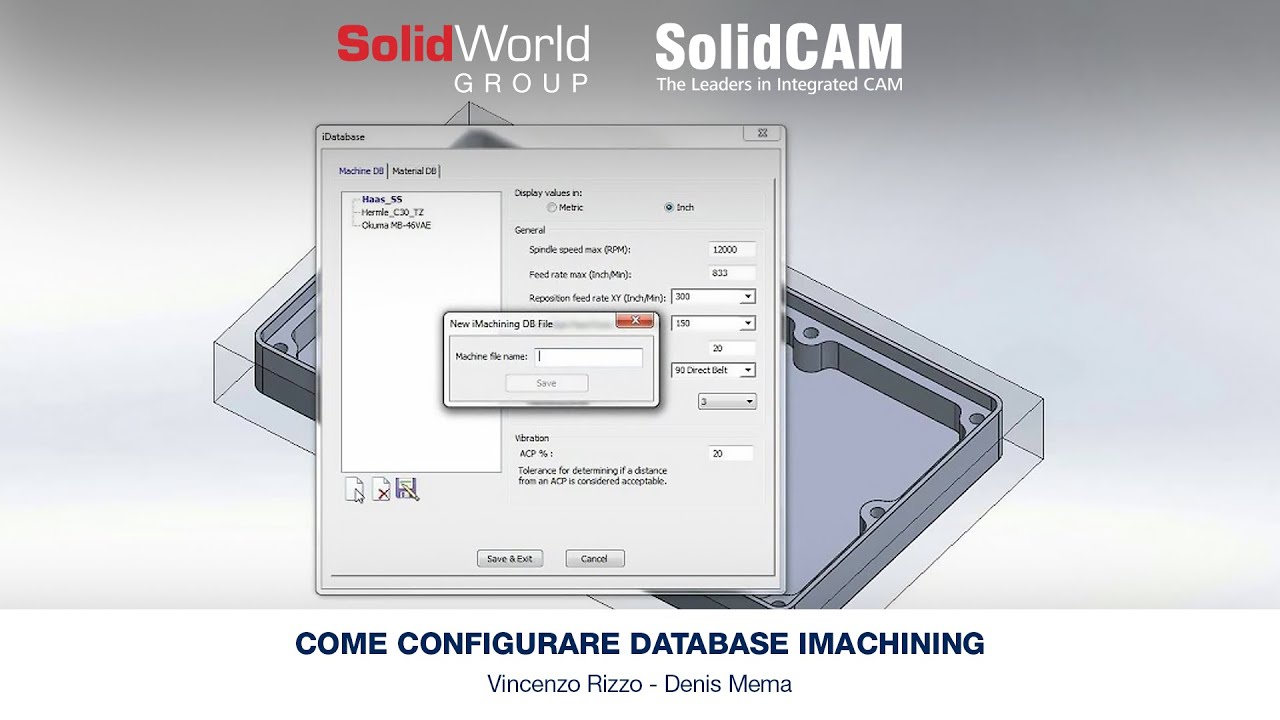Viewport: 1280px width, 720px height.
Task: Open the dropdown showing 150
Action: point(747,323)
